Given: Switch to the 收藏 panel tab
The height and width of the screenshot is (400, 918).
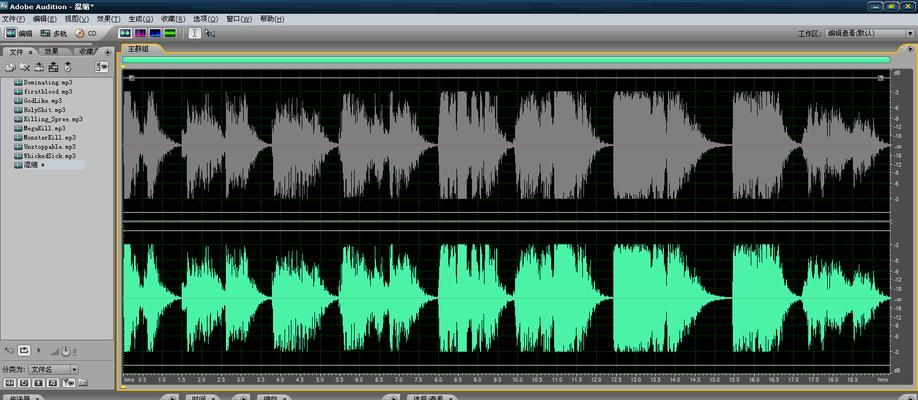Looking at the screenshot, I should click(x=87, y=52).
